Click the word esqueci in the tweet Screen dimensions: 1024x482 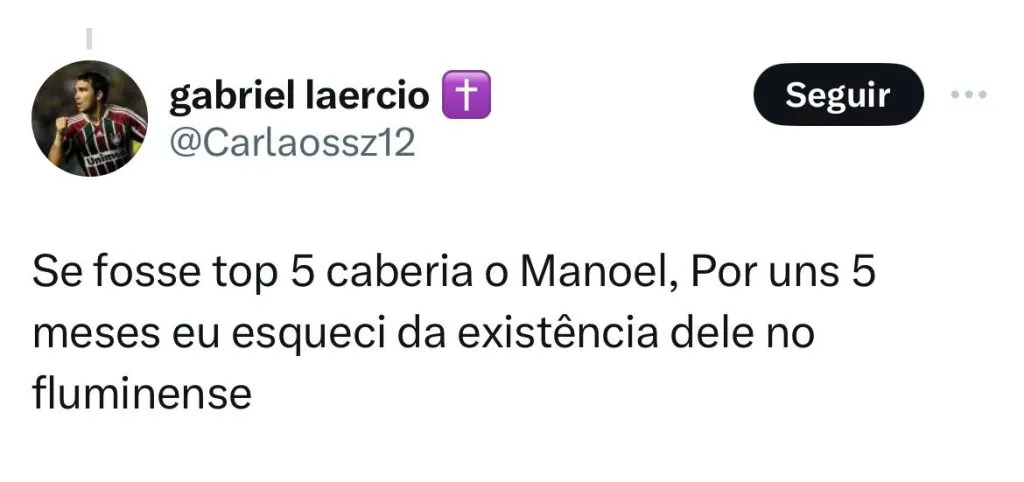tap(323, 333)
